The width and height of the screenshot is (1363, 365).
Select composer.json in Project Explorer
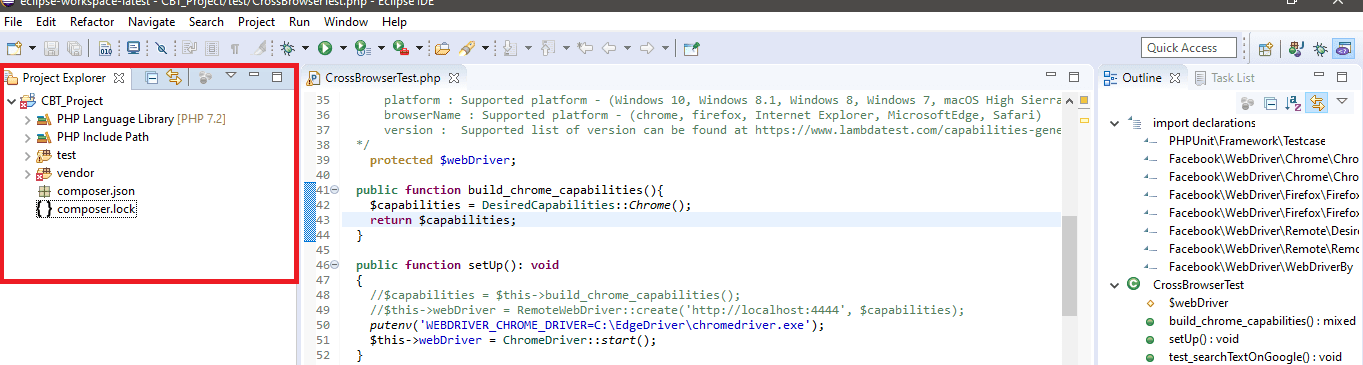[96, 191]
